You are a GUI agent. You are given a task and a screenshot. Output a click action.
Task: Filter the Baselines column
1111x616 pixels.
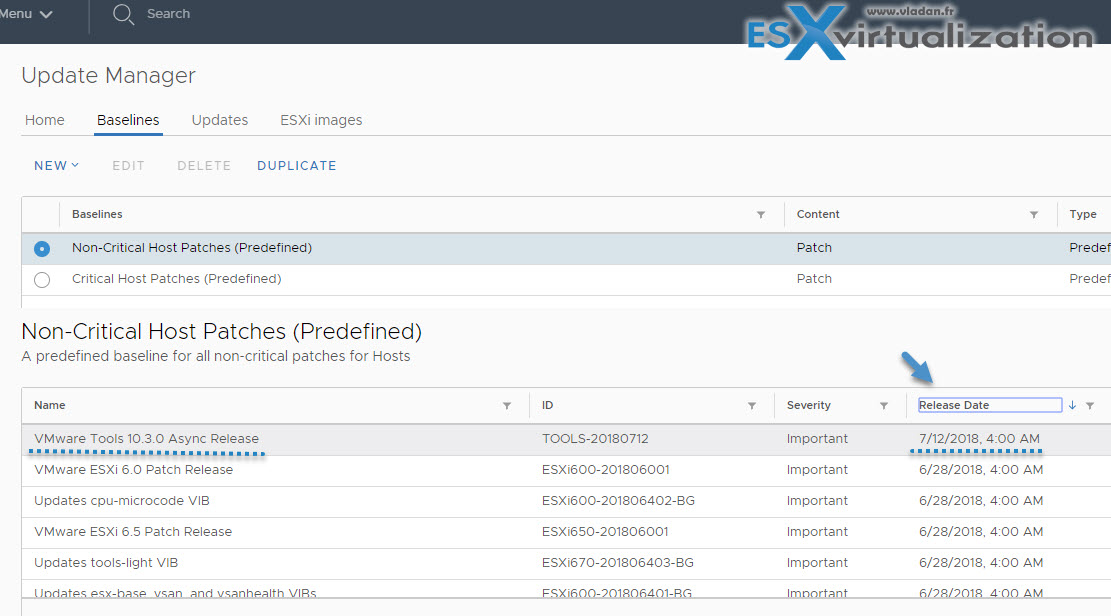click(760, 215)
